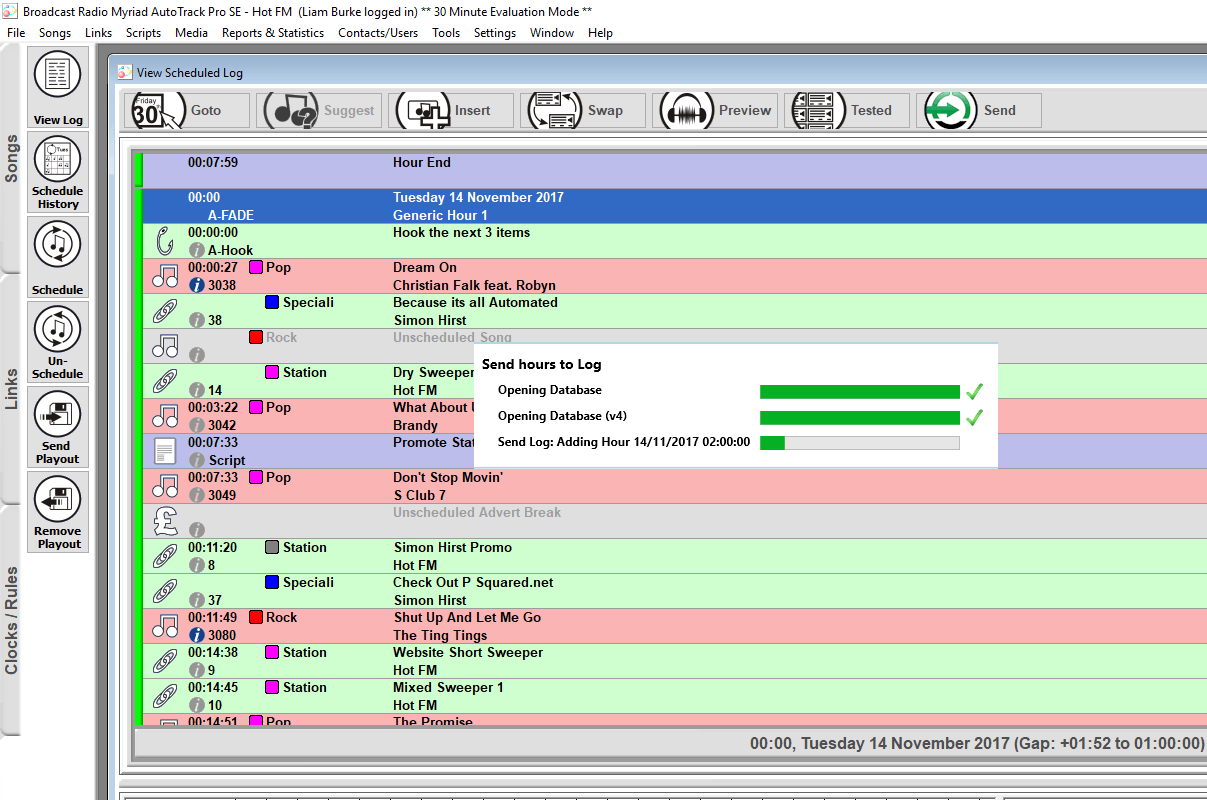Open the Tools menu
Viewport: 1207px width, 800px height.
click(x=446, y=32)
